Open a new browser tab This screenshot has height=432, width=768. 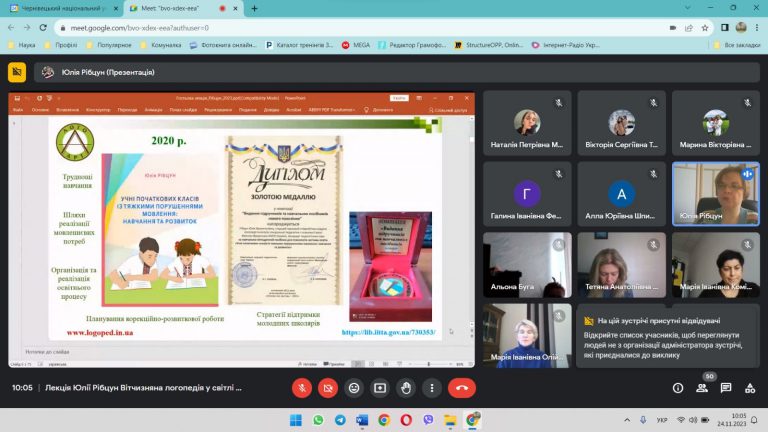(254, 8)
